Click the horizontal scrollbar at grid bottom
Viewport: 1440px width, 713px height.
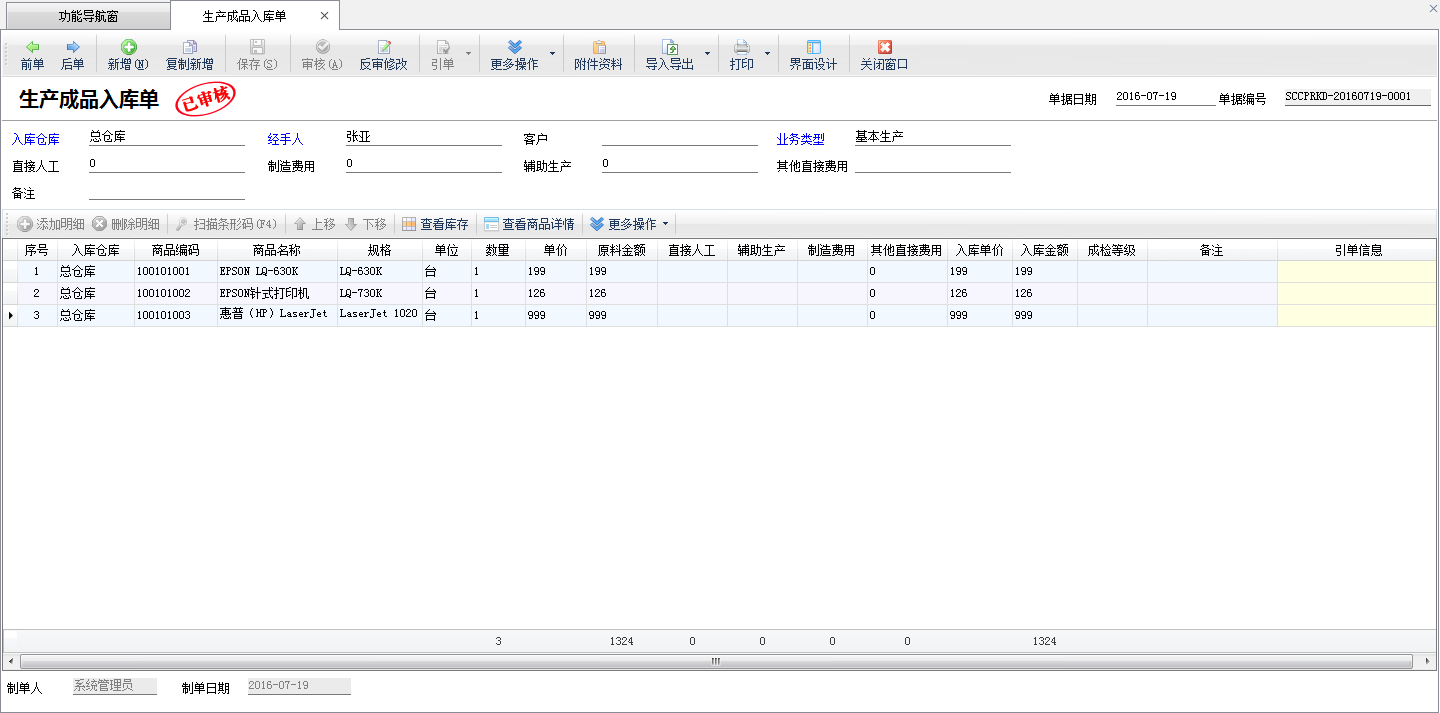click(715, 661)
